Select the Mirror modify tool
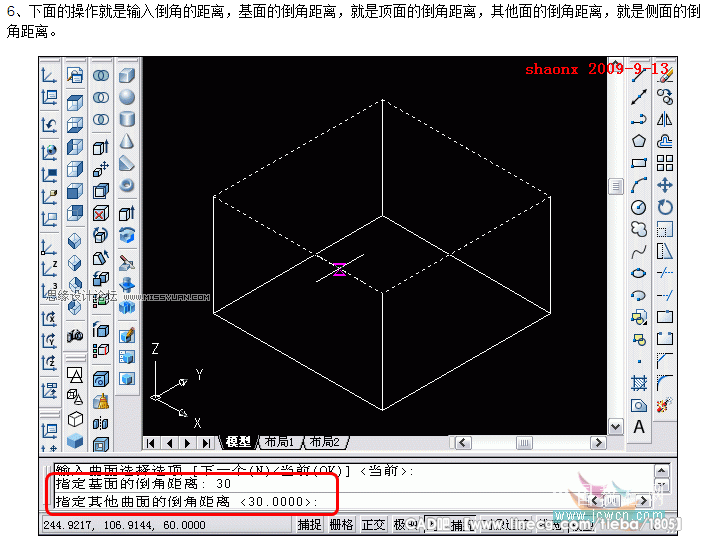Image resolution: width=711 pixels, height=541 pixels. click(x=665, y=119)
